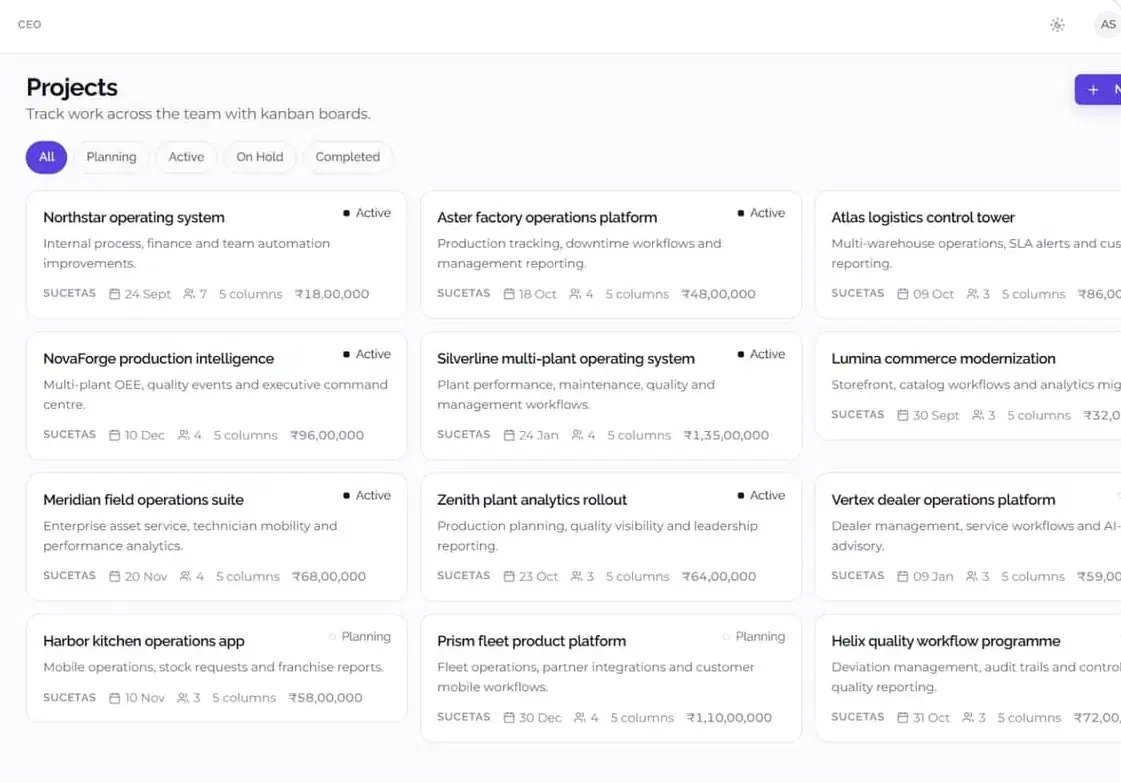Click calendar icon beside 24 Jan
Screen dimensions: 1121x783
click(x=509, y=435)
